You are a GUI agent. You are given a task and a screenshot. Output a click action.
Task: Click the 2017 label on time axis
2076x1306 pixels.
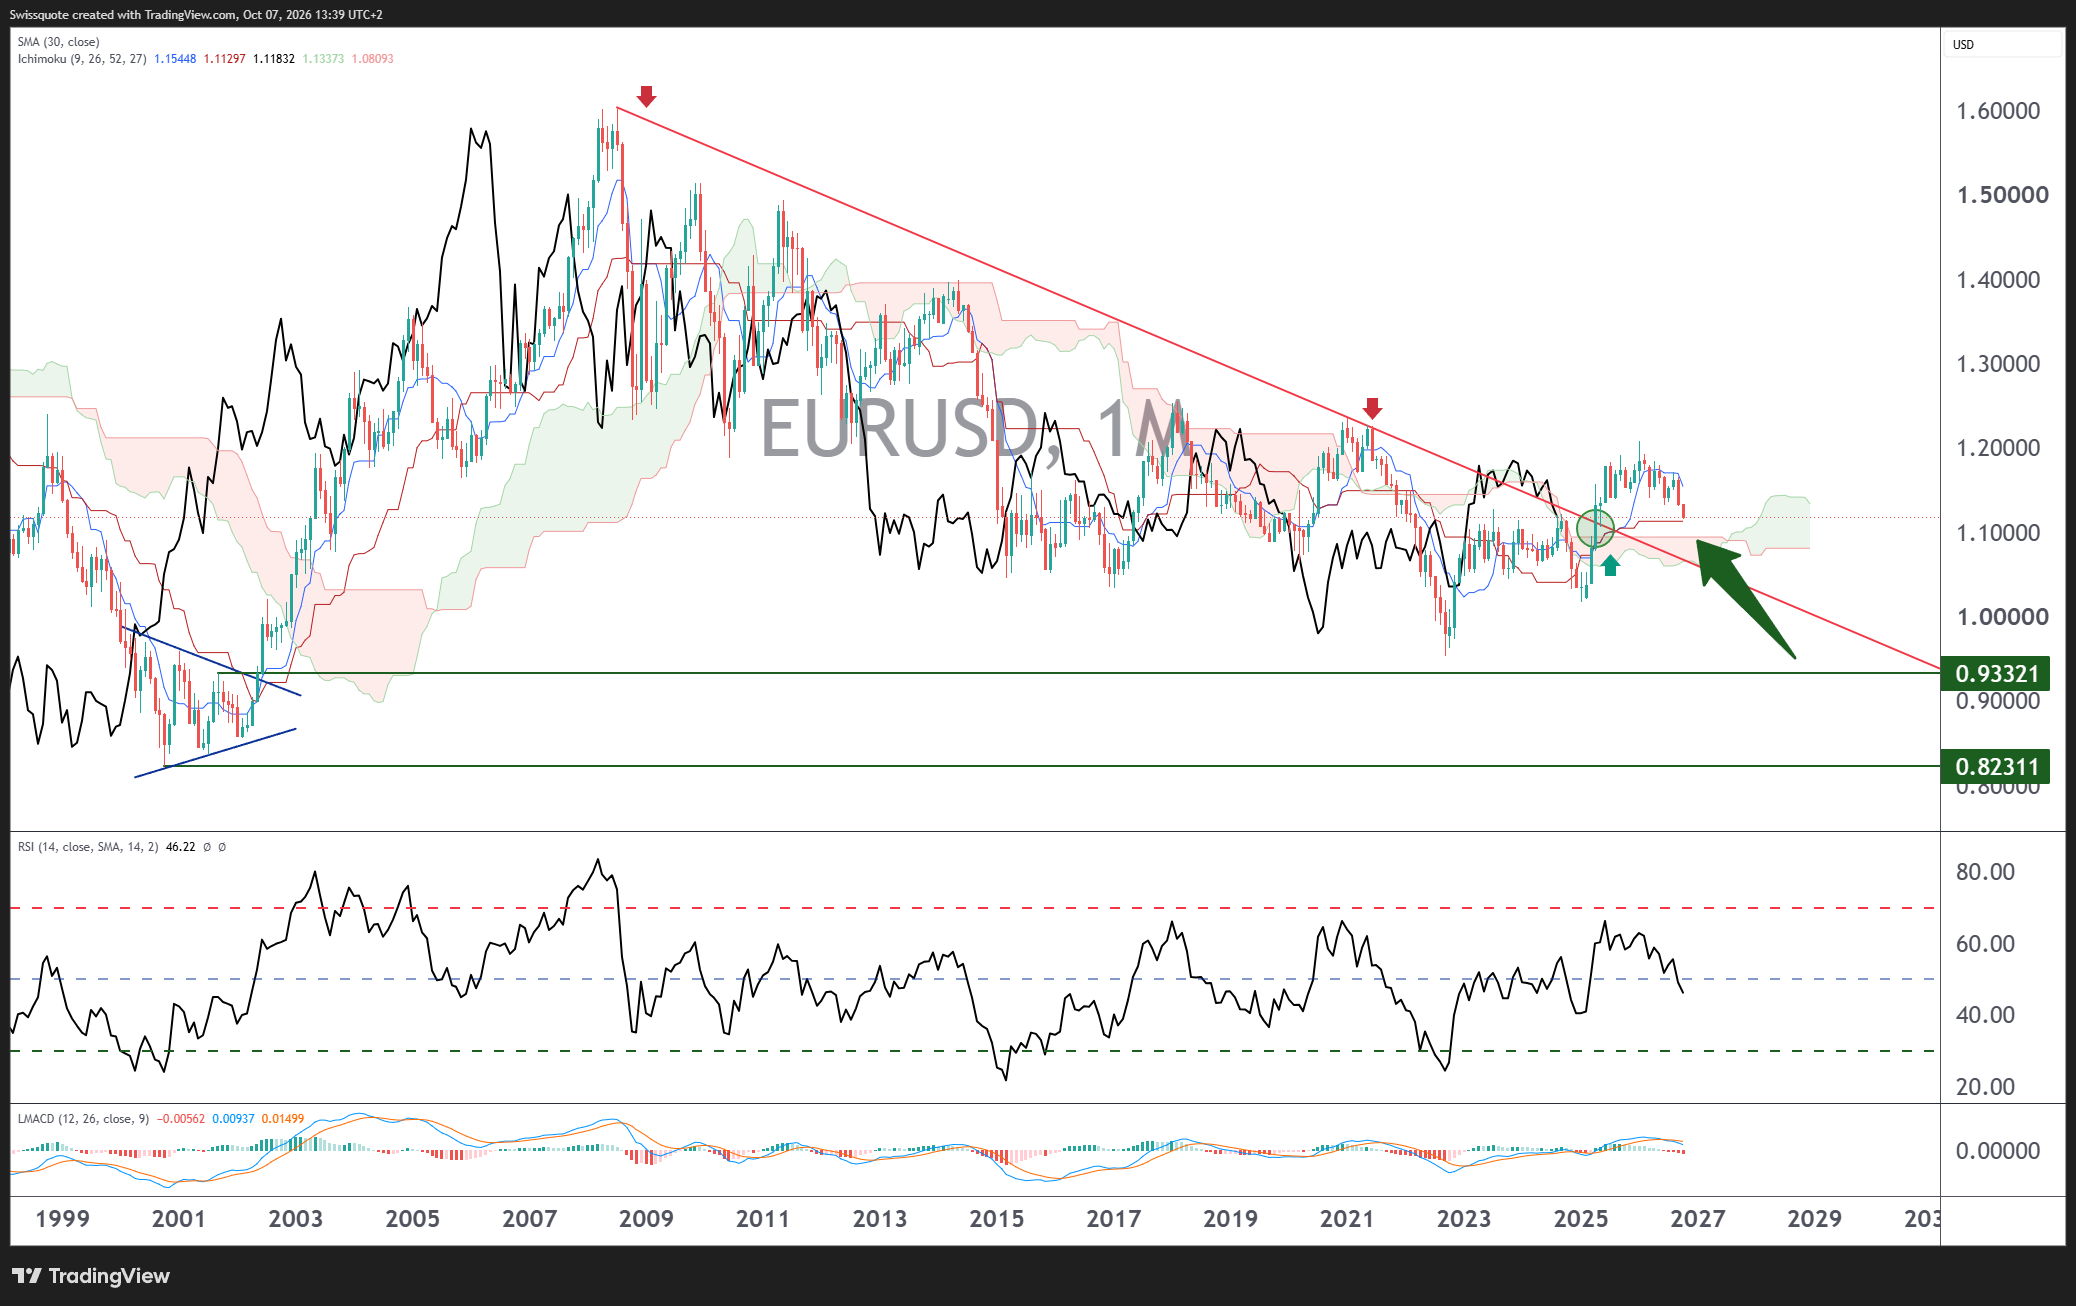pos(1113,1219)
